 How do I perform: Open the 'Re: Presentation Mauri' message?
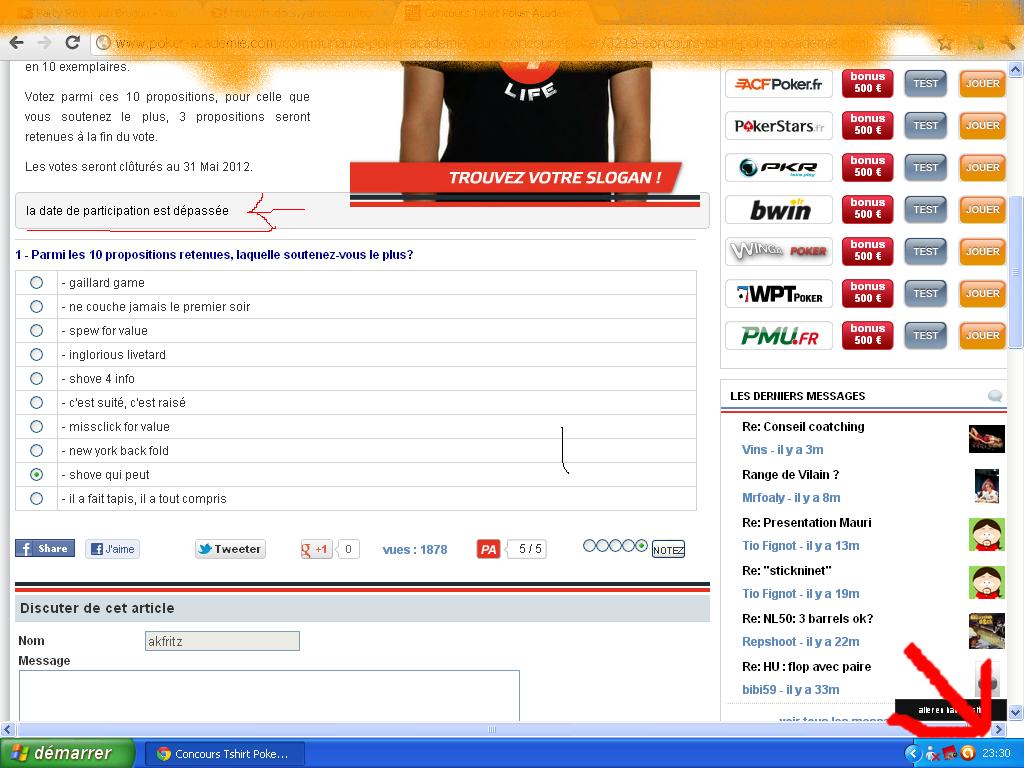tap(807, 522)
